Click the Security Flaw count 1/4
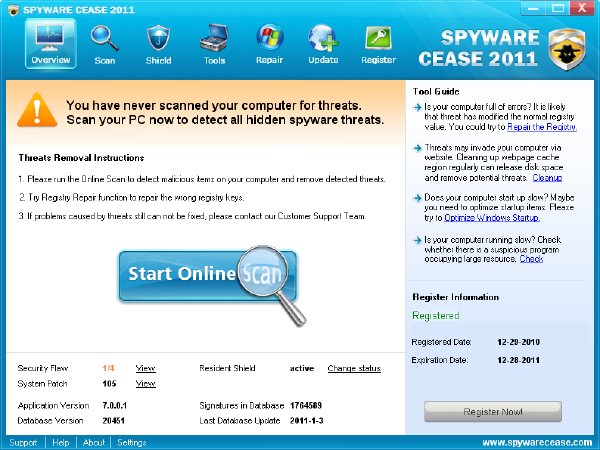Image resolution: width=600 pixels, height=450 pixels. click(108, 368)
